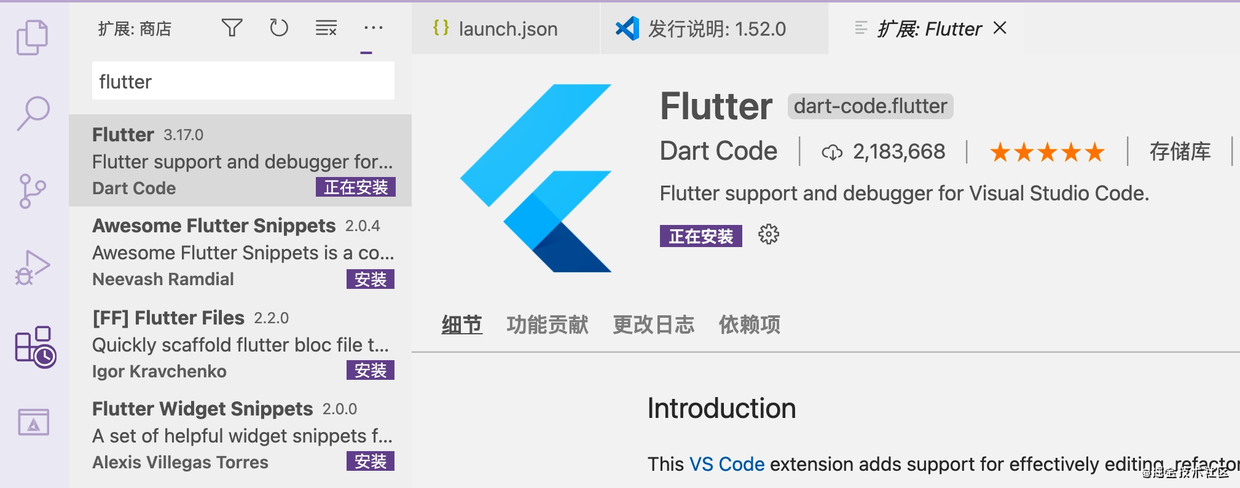Screen dimensions: 1240x488
Task: Click the 2,183,668 download count
Action: coord(883,152)
